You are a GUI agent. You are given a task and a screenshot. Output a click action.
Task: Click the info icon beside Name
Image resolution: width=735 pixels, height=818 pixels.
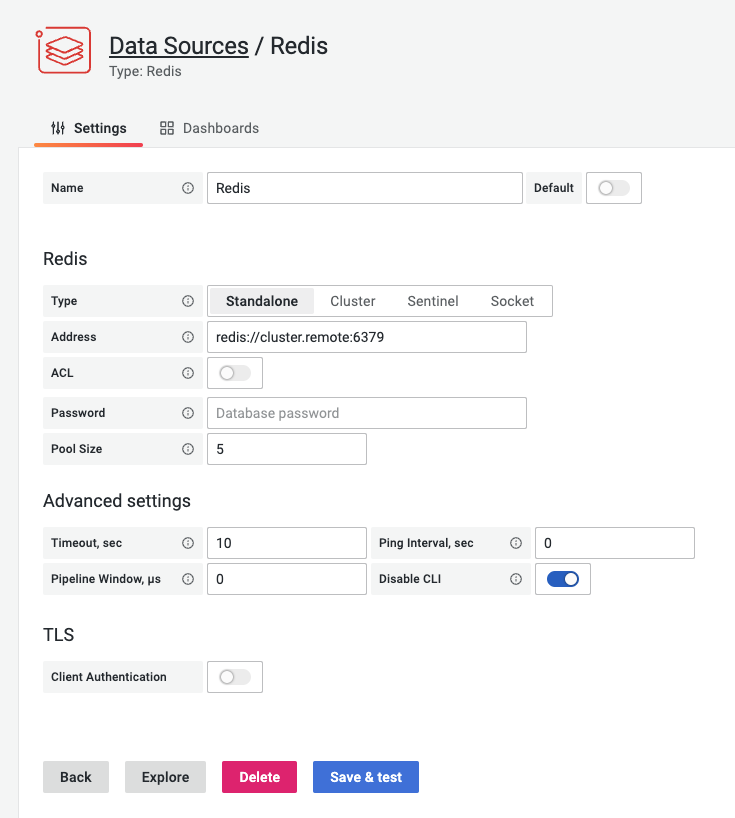coord(189,188)
